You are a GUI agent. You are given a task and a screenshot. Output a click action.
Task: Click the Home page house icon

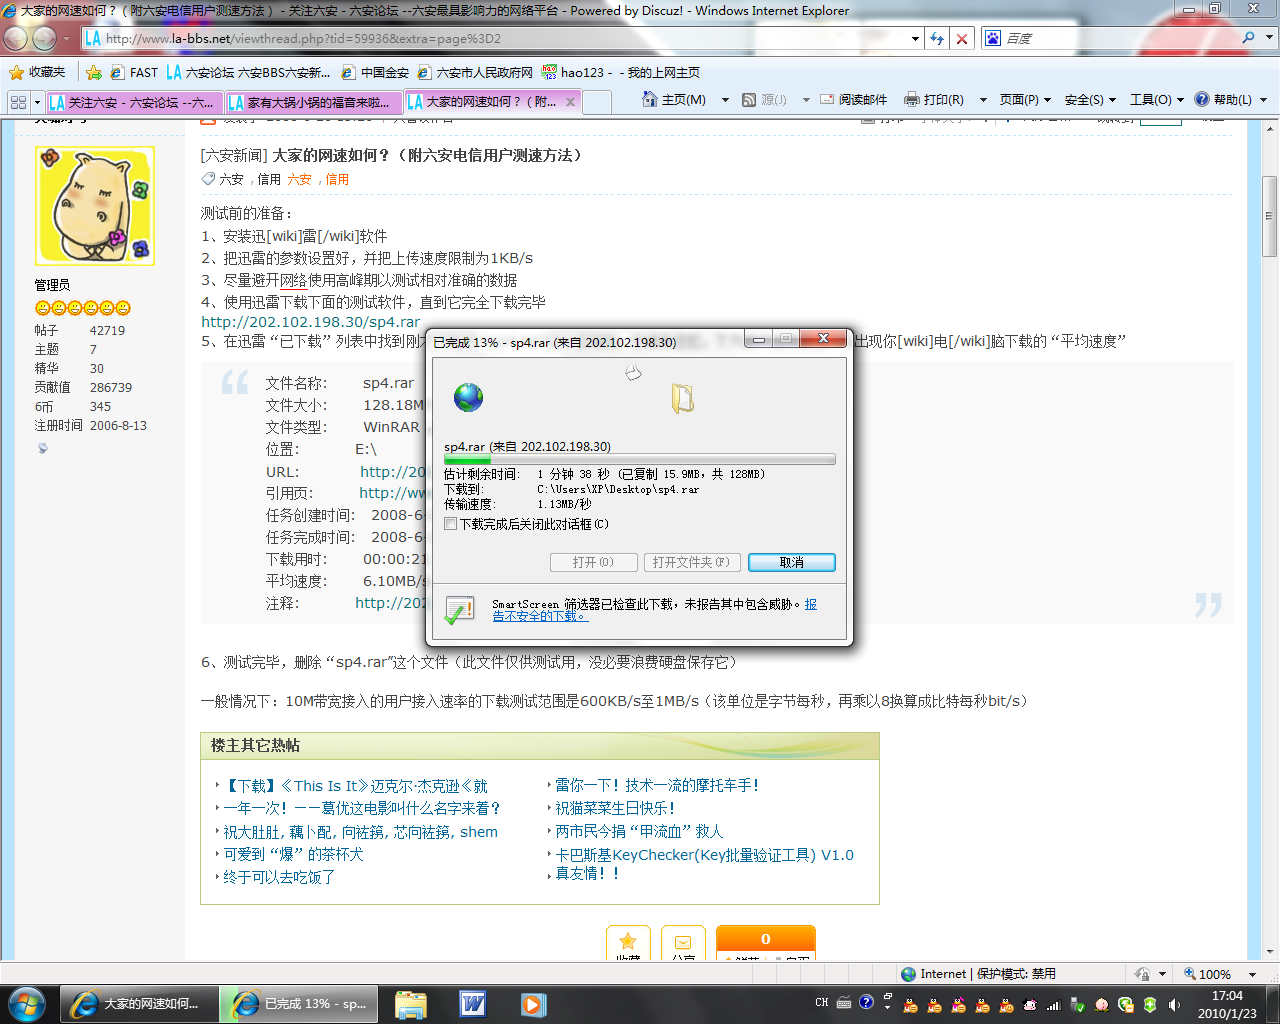pyautogui.click(x=648, y=100)
